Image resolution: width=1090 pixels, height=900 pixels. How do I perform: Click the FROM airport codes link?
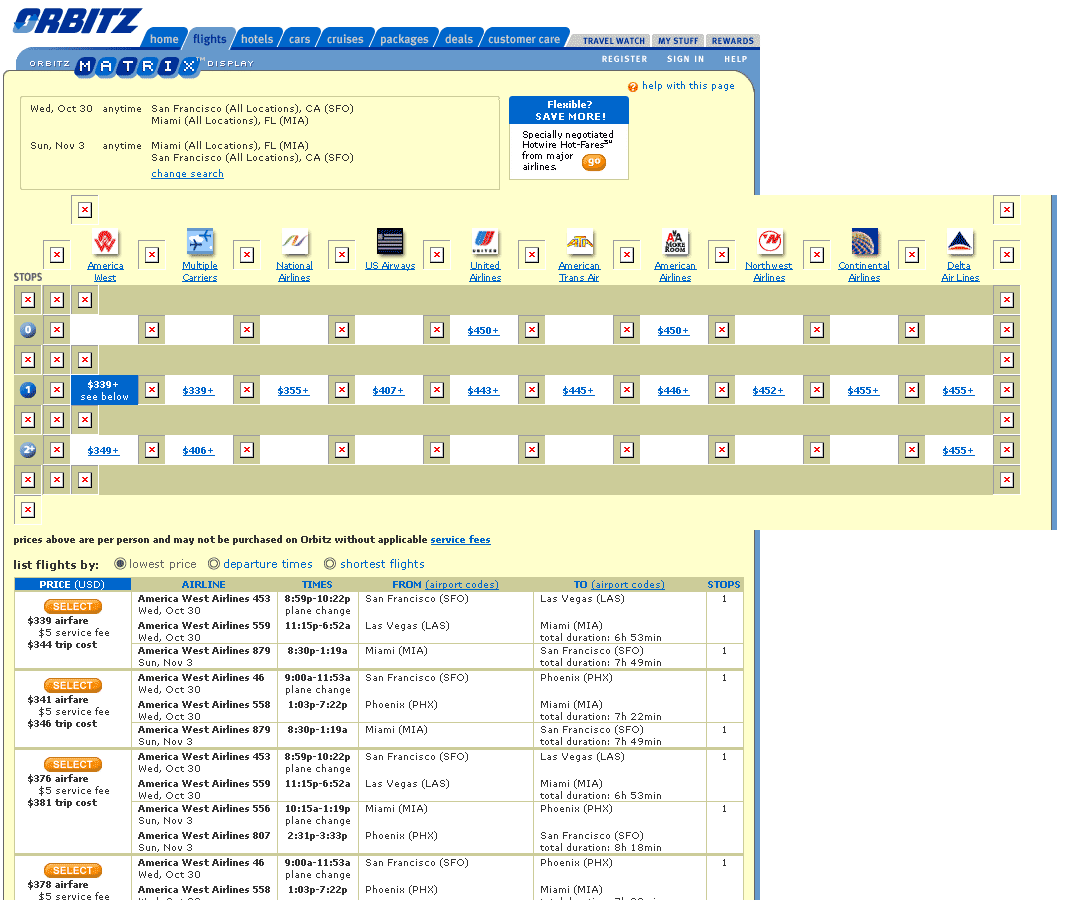pyautogui.click(x=462, y=584)
